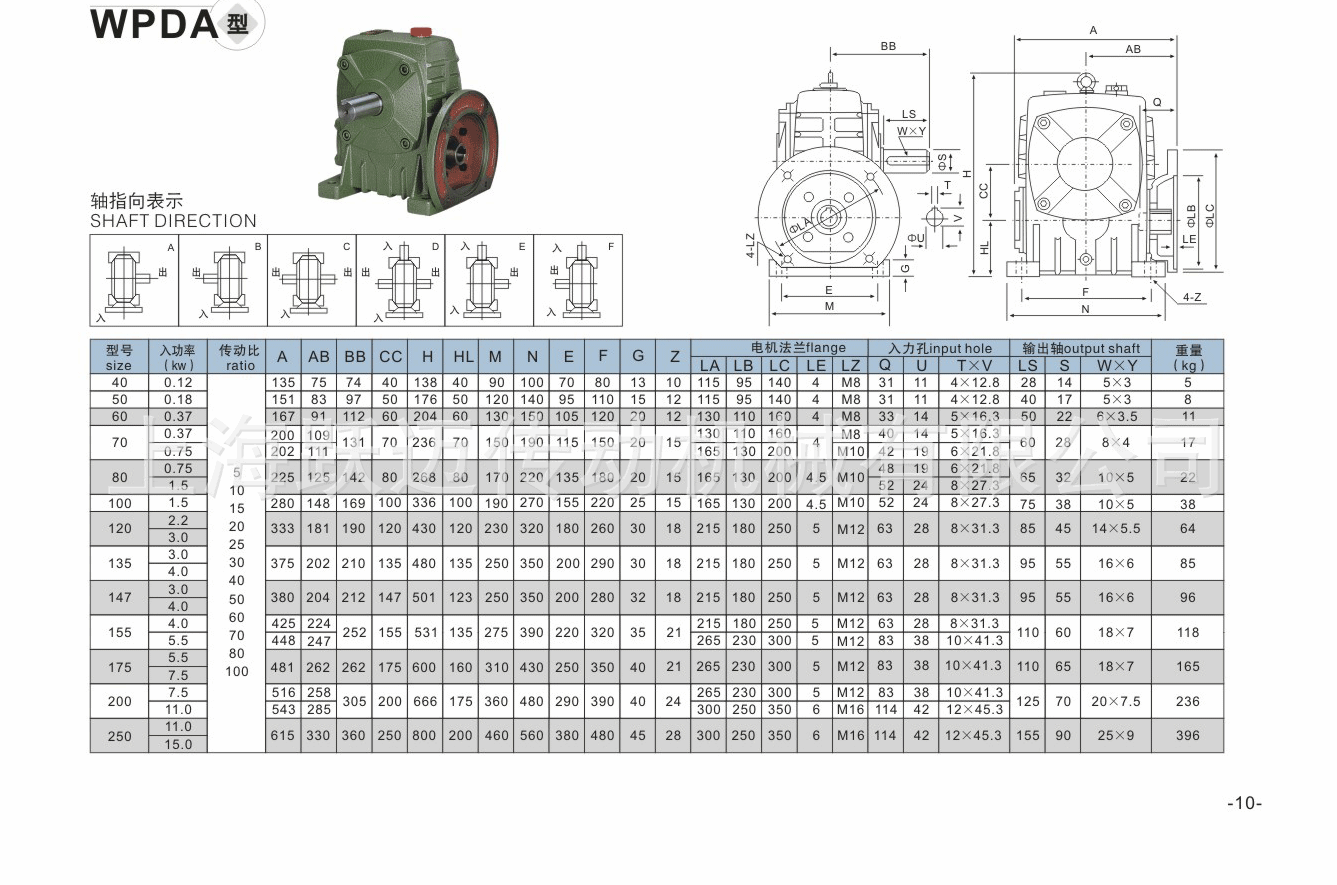Click the weight value 236
This screenshot has width=1337, height=885.
[1188, 701]
